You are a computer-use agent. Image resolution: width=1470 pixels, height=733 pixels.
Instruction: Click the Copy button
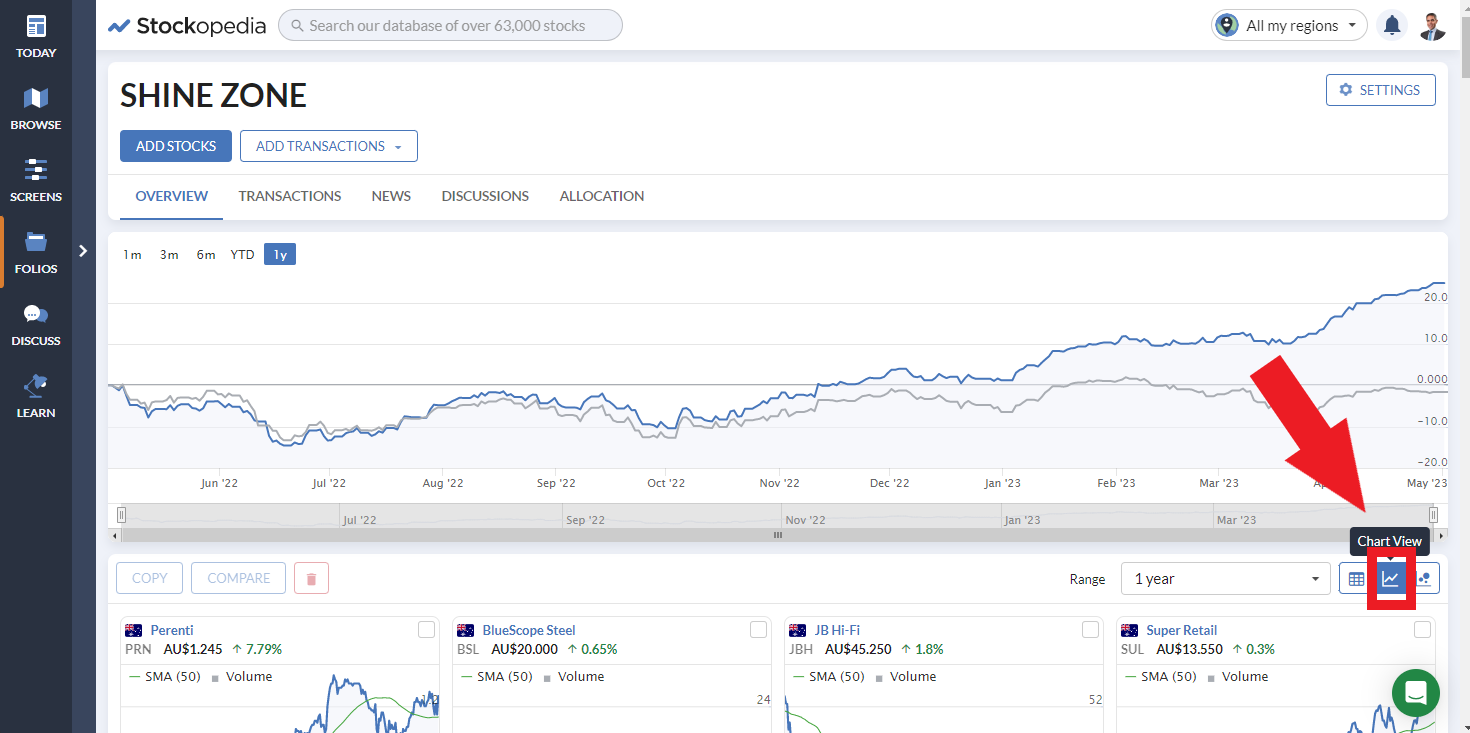point(150,579)
